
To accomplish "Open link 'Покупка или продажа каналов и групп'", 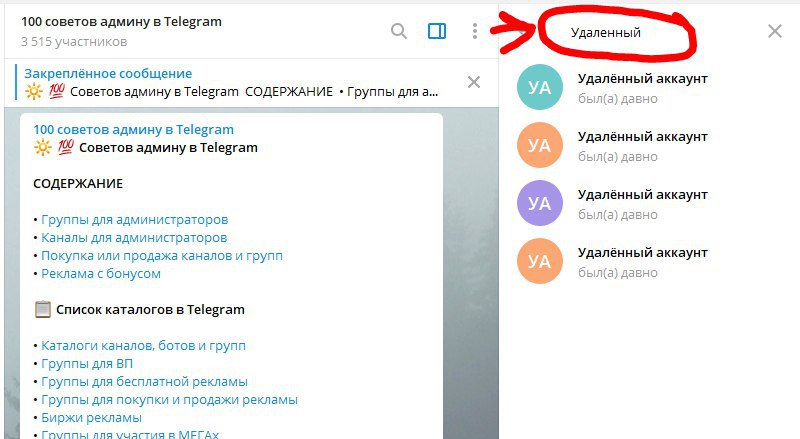I will tap(162, 256).
